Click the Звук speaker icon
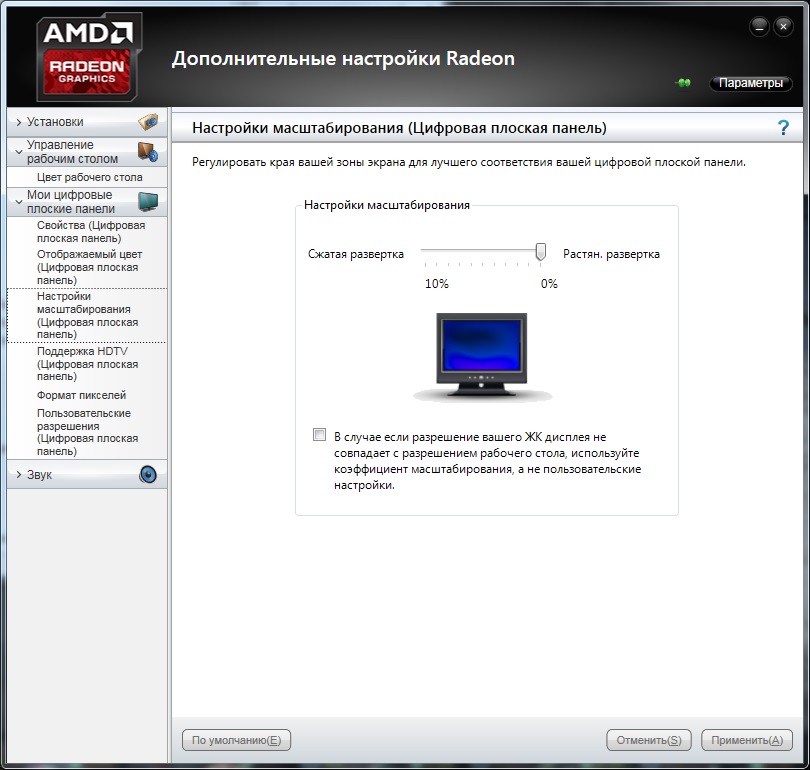This screenshot has width=810, height=770. pos(148,474)
